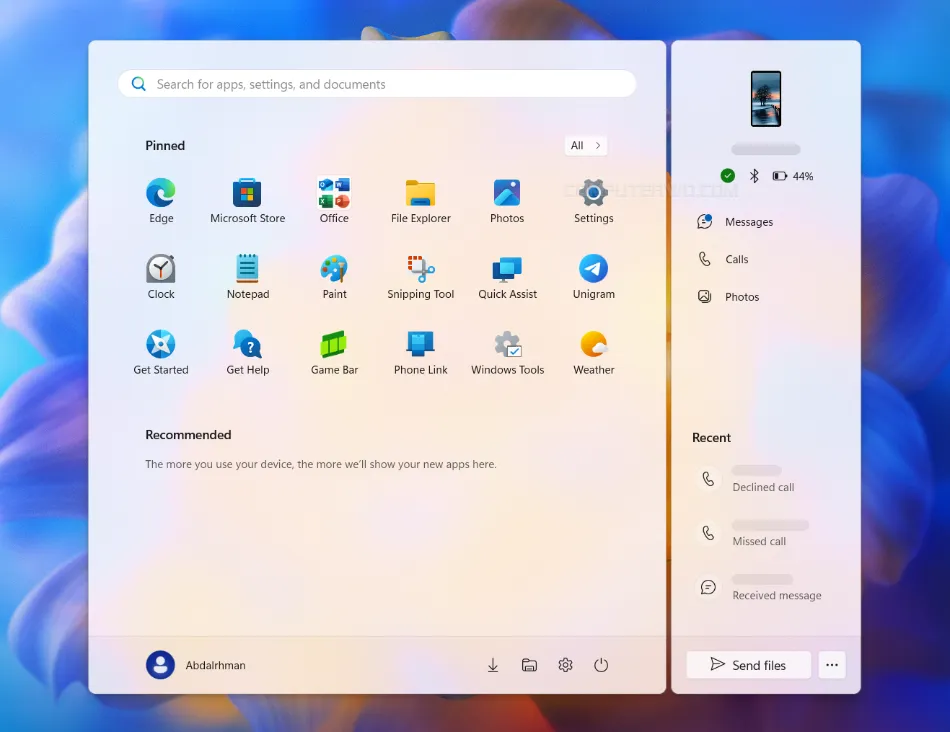Expand the All pinned apps list
The width and height of the screenshot is (950, 732).
click(586, 145)
